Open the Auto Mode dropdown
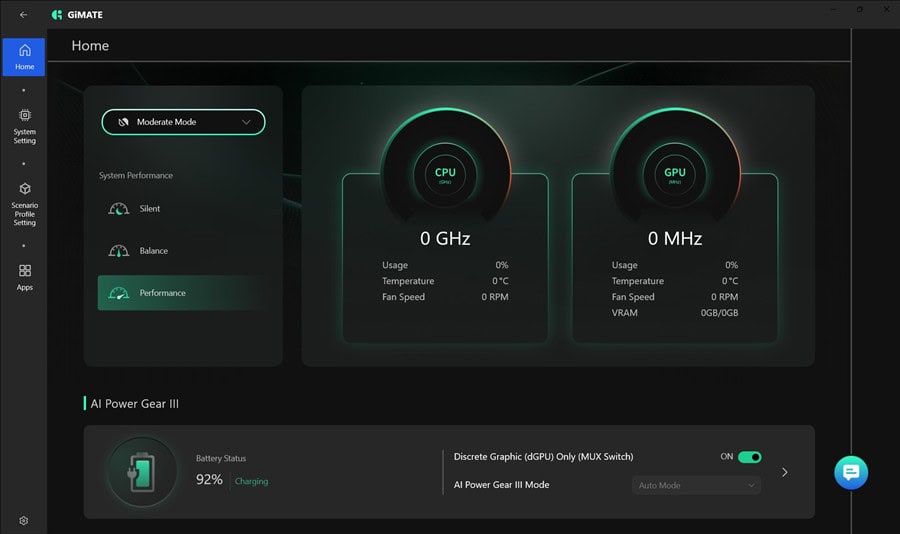The width and height of the screenshot is (900, 534). coord(696,485)
